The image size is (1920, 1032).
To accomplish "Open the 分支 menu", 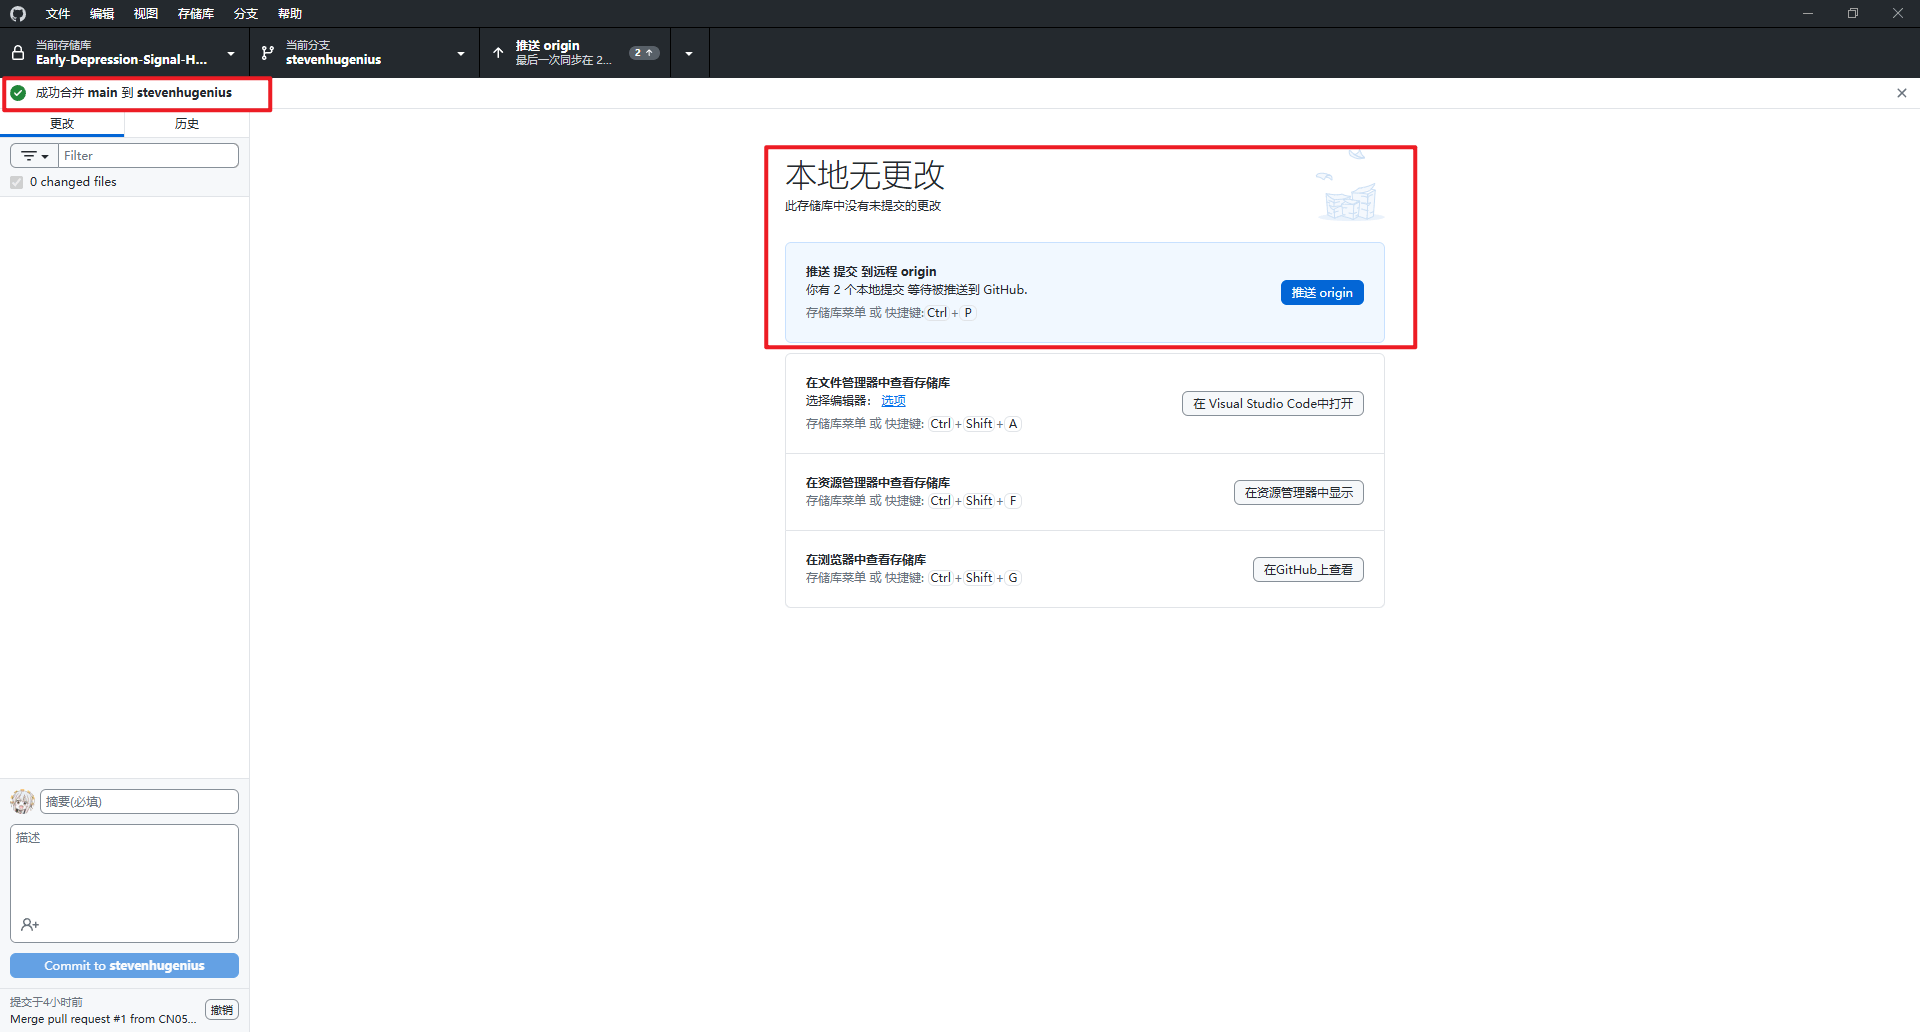I will tap(245, 14).
